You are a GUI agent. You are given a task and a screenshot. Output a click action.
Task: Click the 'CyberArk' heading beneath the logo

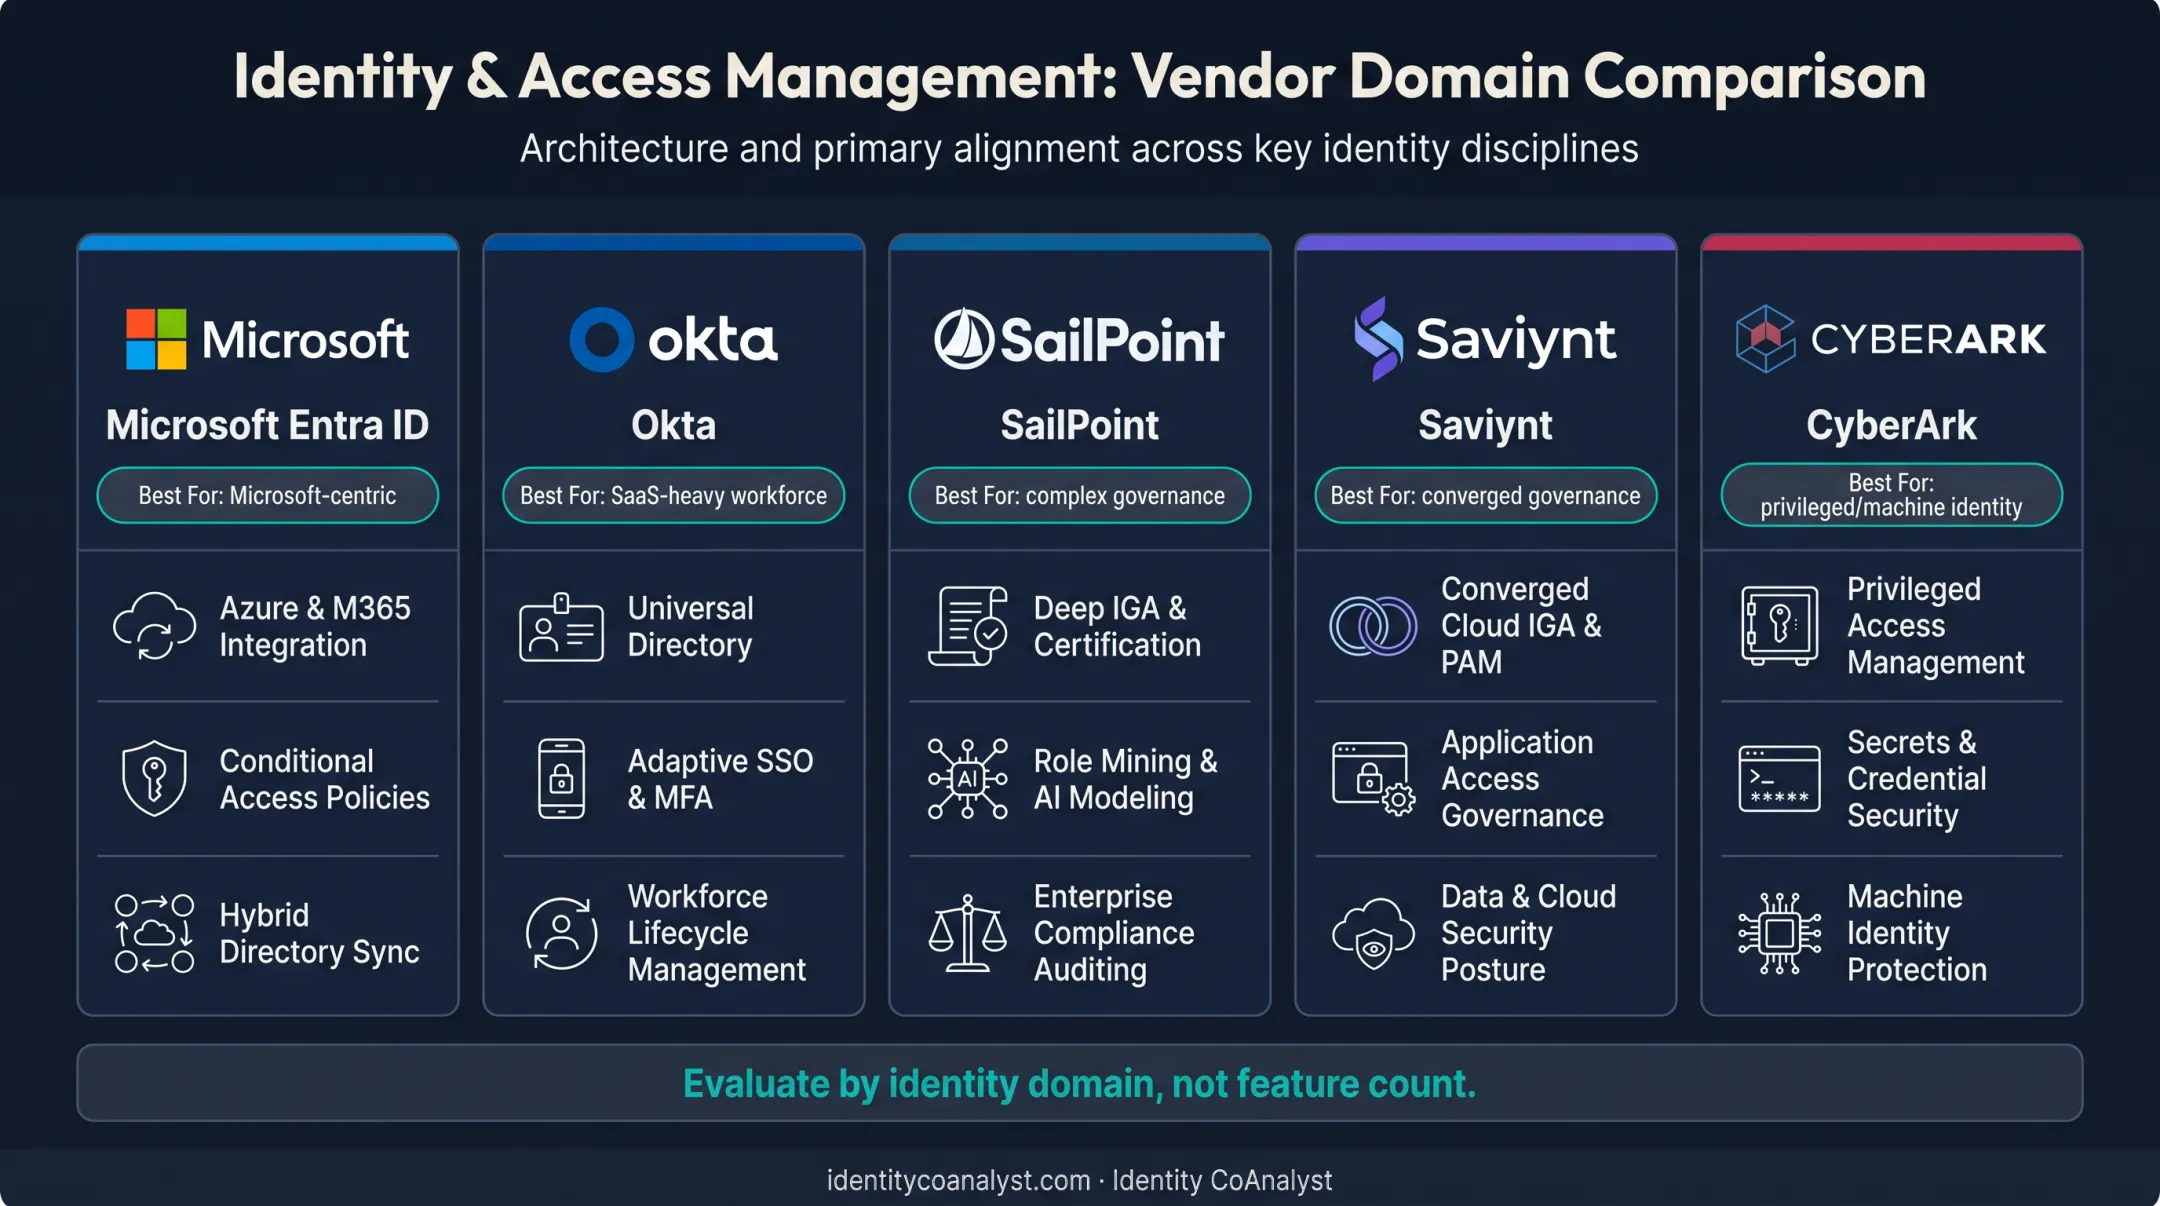point(1892,426)
